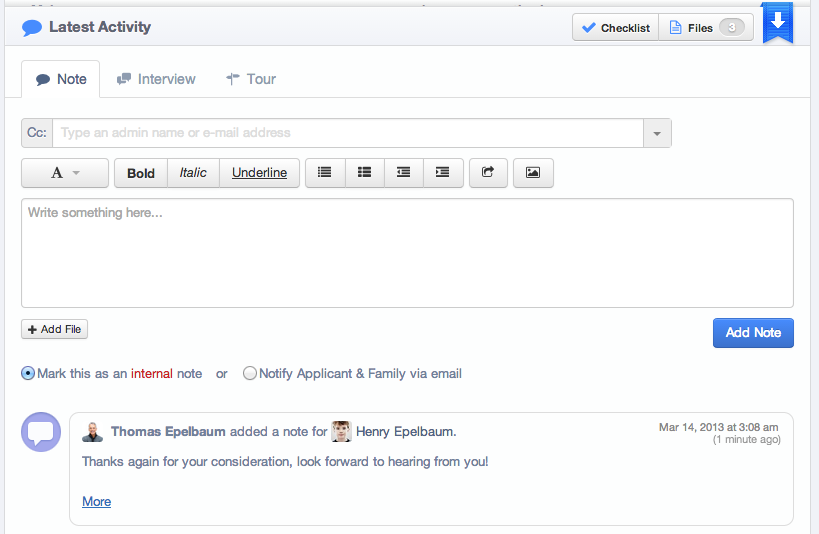Click the purple note bubble activity icon
This screenshot has width=819, height=534.
(x=41, y=432)
